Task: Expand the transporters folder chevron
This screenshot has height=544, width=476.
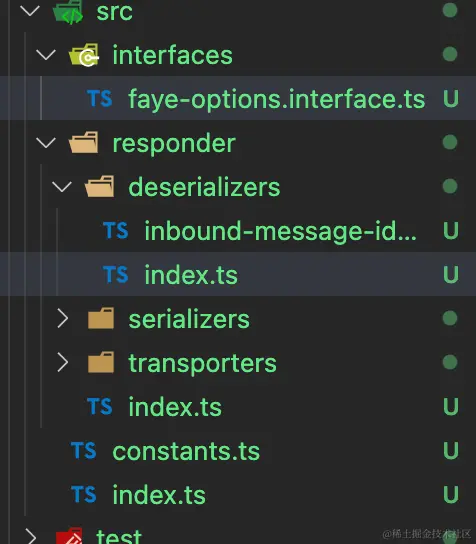Action: point(62,363)
